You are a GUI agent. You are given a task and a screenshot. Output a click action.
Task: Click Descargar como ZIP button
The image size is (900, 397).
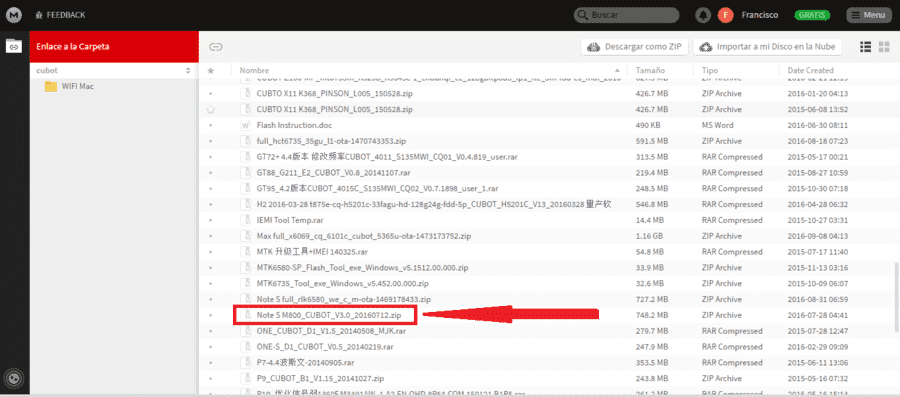coord(634,47)
